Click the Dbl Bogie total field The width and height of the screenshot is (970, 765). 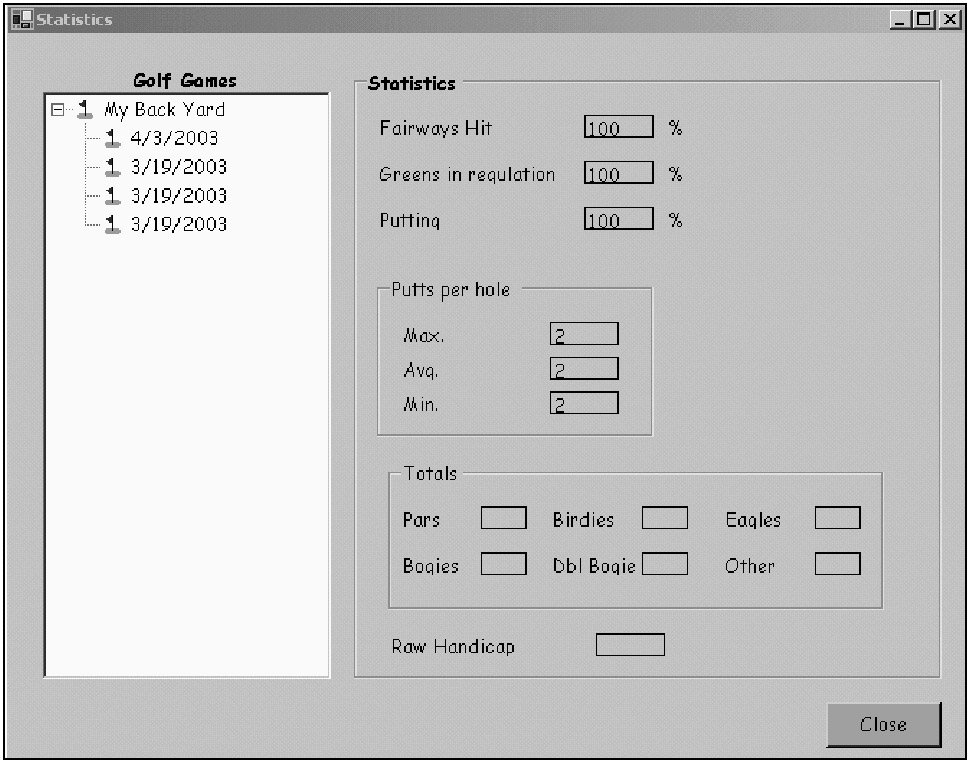point(665,564)
